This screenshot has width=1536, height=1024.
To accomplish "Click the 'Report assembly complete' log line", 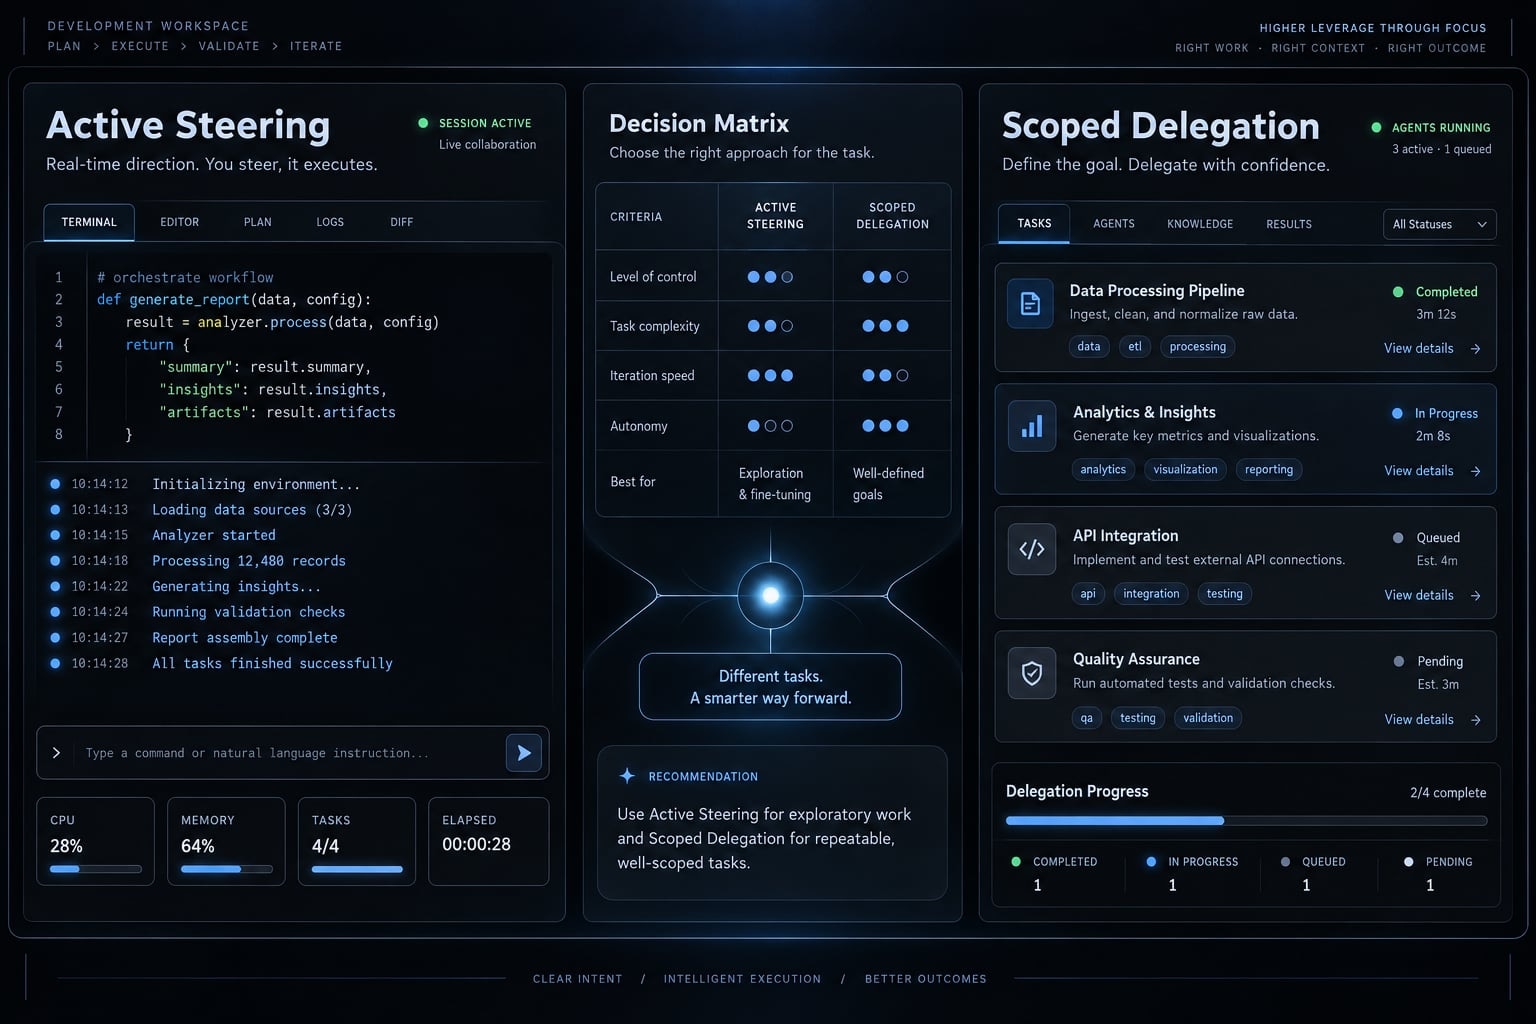I will pyautogui.click(x=245, y=638).
